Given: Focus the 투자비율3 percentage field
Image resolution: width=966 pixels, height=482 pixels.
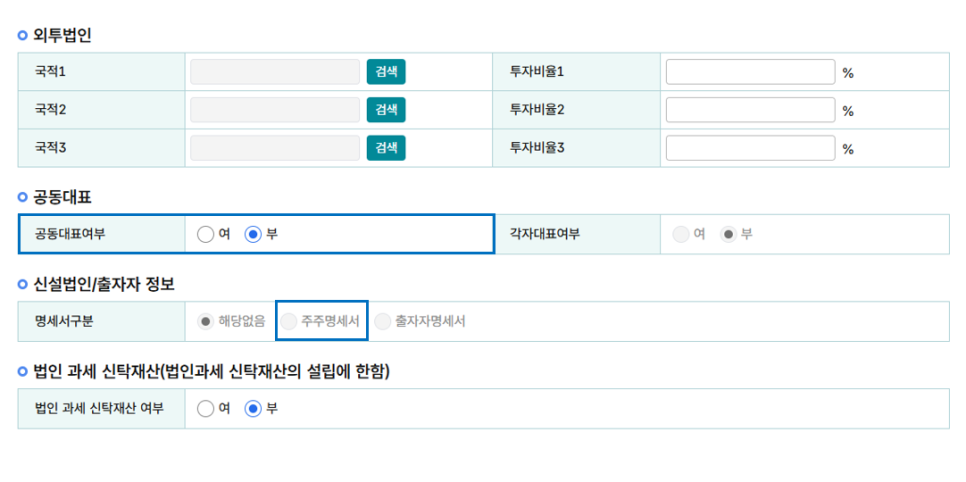Looking at the screenshot, I should pos(750,148).
